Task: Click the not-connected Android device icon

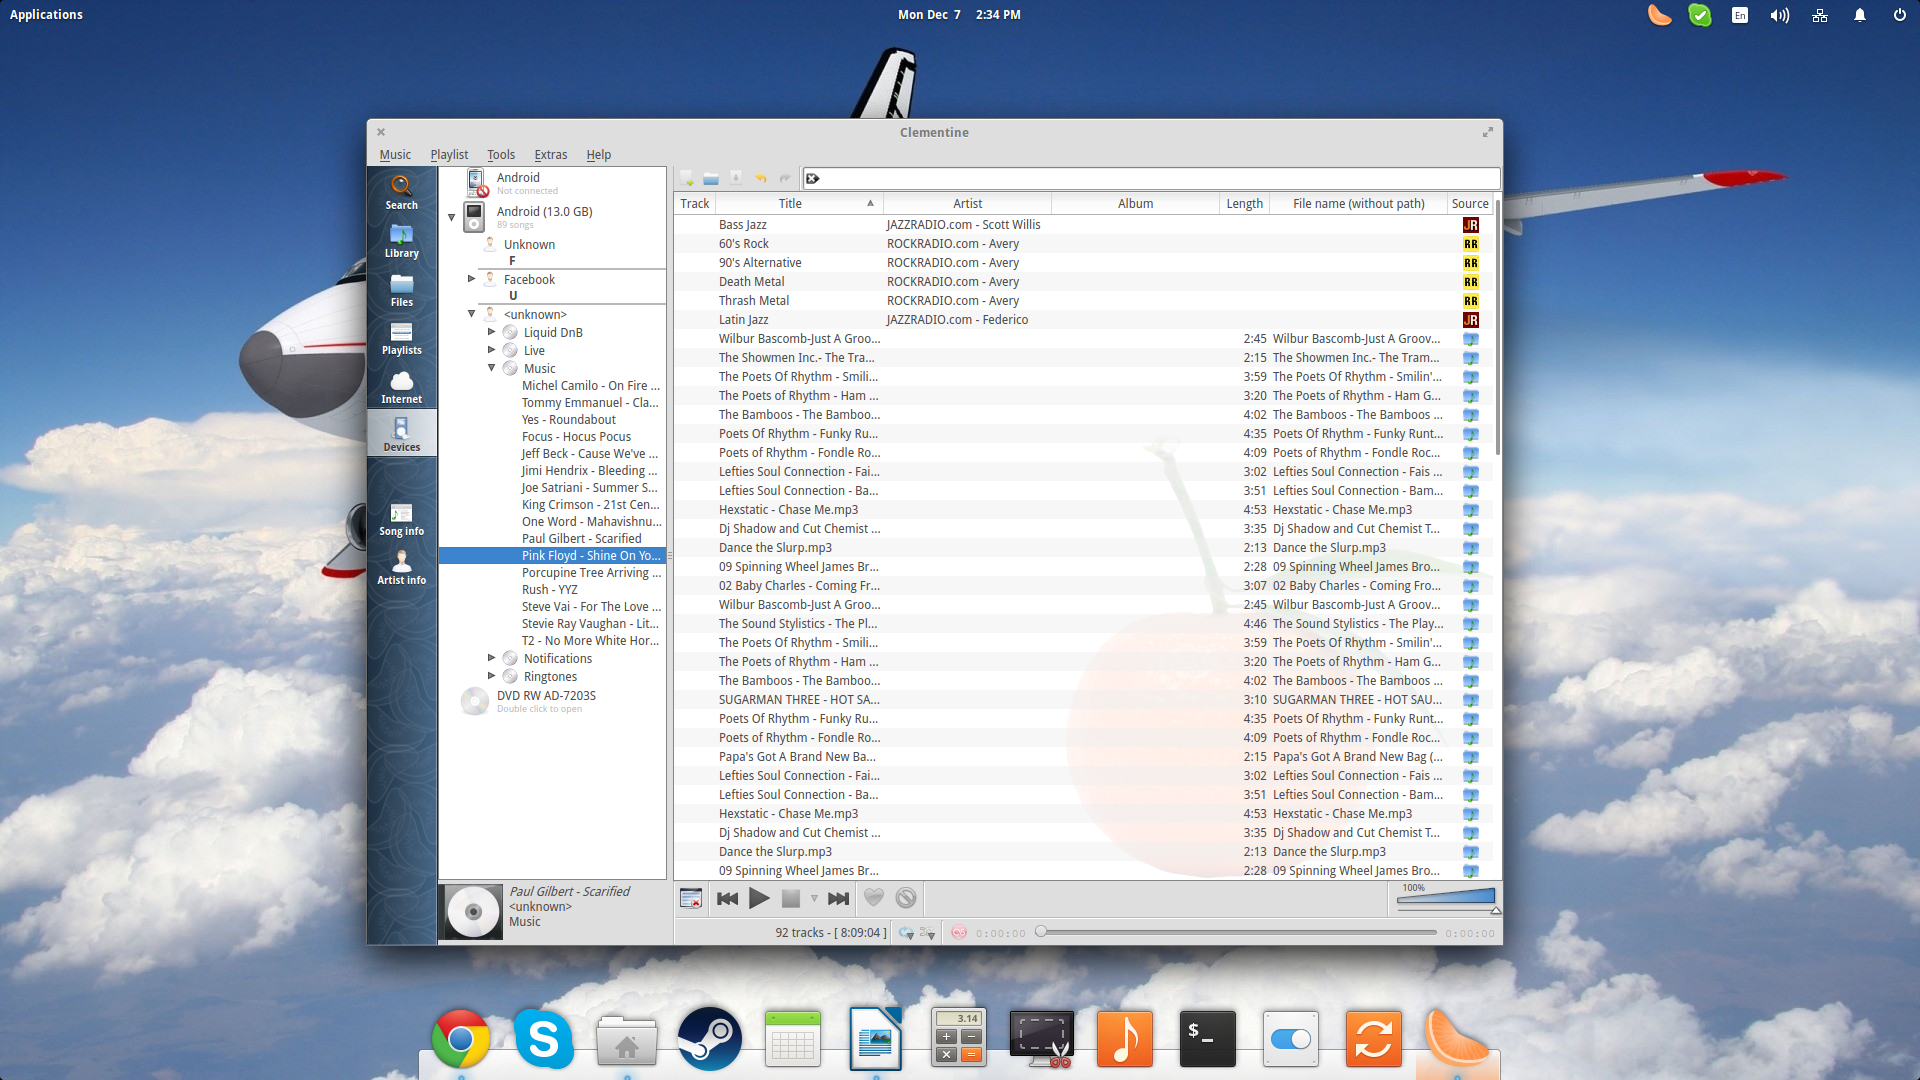Action: coord(476,183)
